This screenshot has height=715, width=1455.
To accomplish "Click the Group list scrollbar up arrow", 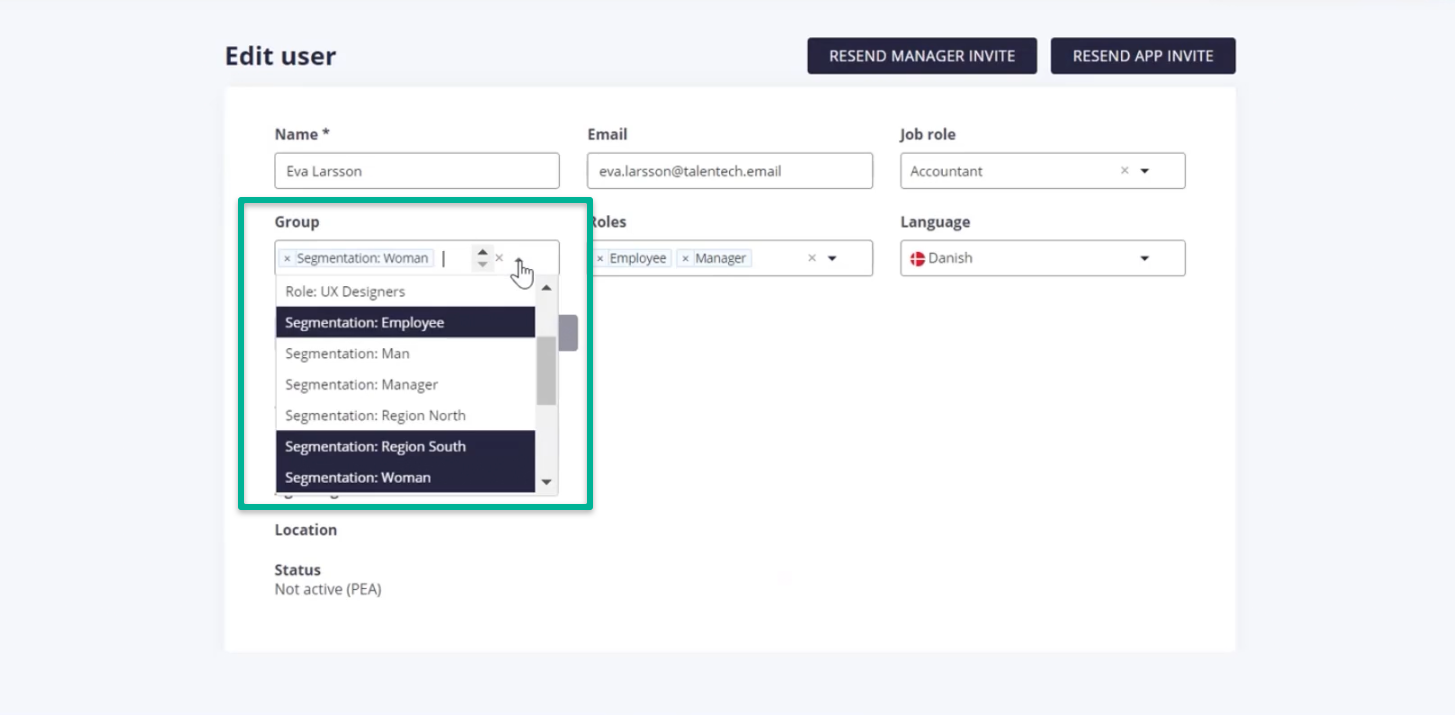I will [546, 289].
